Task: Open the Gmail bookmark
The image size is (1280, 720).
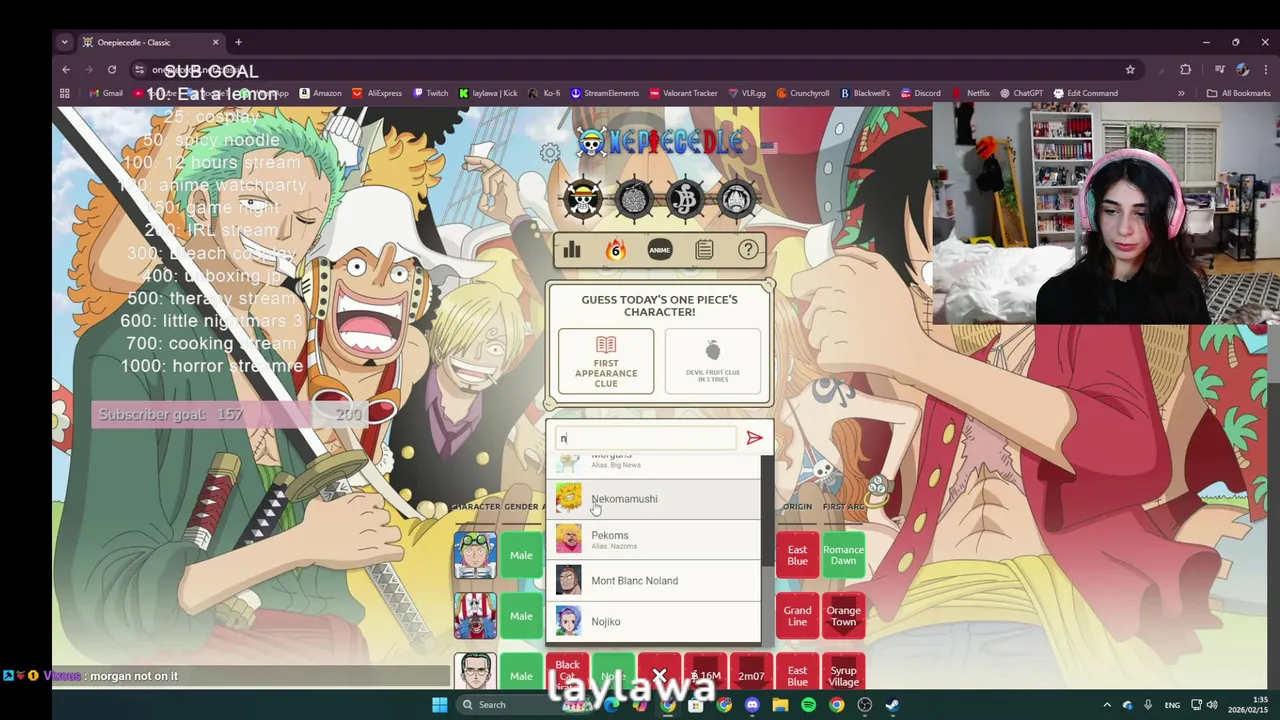Action: pos(106,93)
